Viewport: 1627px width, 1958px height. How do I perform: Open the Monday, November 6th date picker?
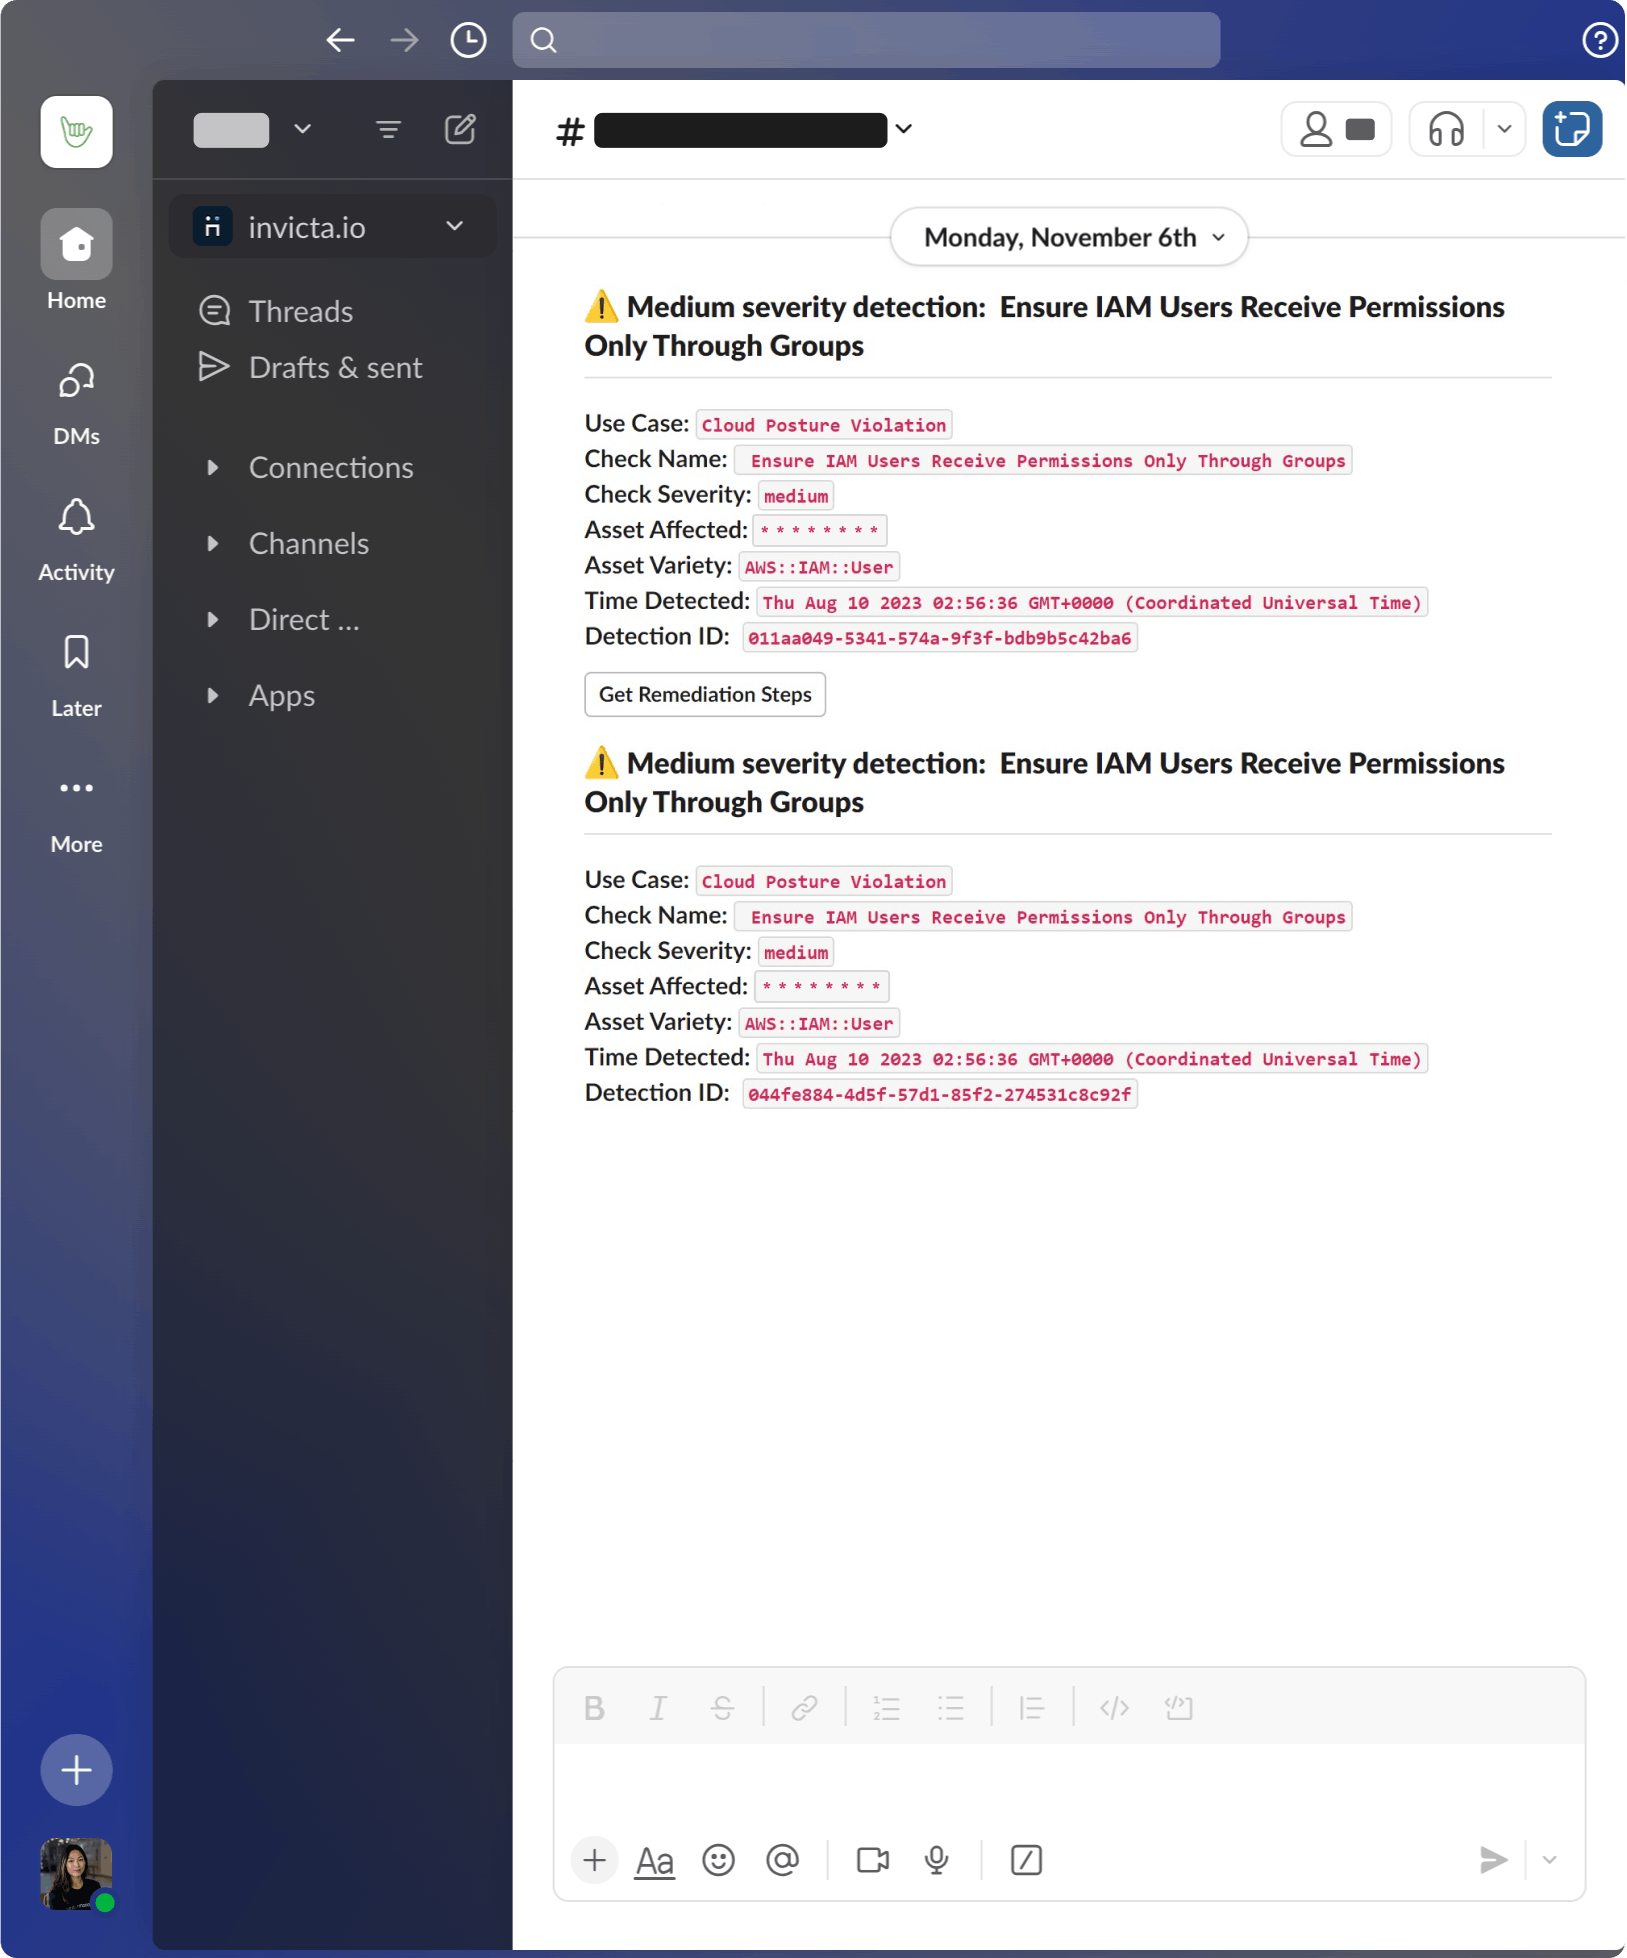coord(1069,237)
